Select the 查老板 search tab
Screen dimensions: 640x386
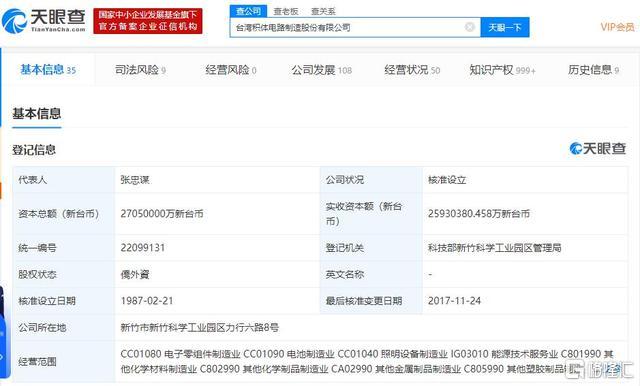point(286,11)
